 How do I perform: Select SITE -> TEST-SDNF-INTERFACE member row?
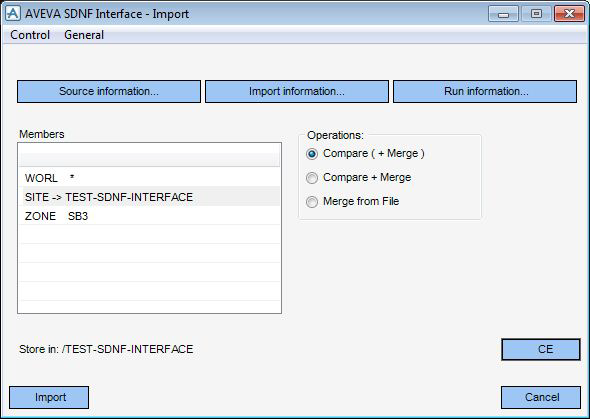pos(149,197)
